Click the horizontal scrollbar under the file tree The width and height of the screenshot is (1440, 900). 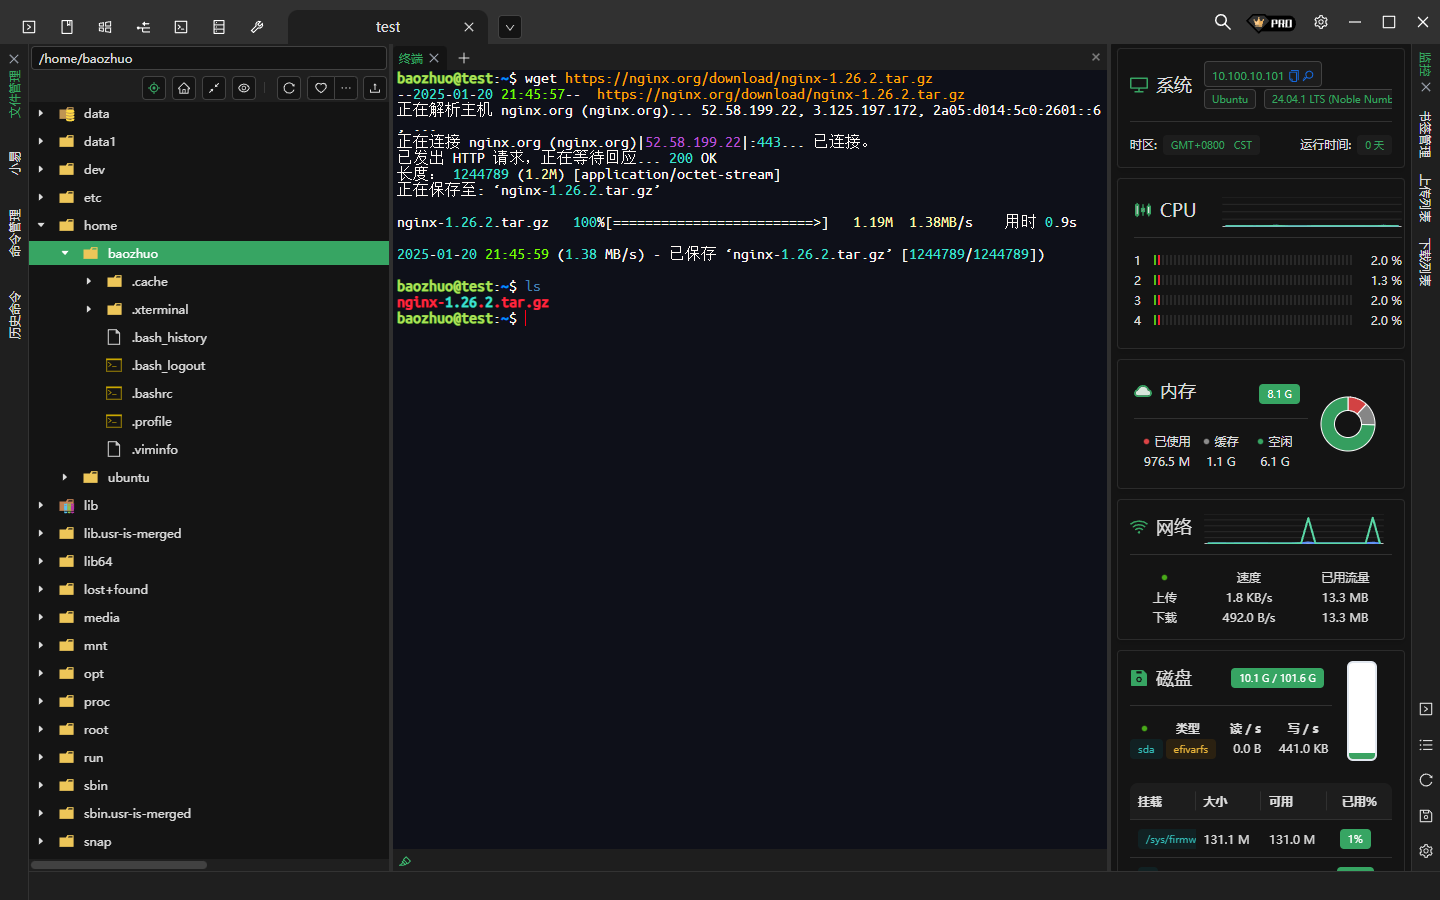(x=119, y=865)
